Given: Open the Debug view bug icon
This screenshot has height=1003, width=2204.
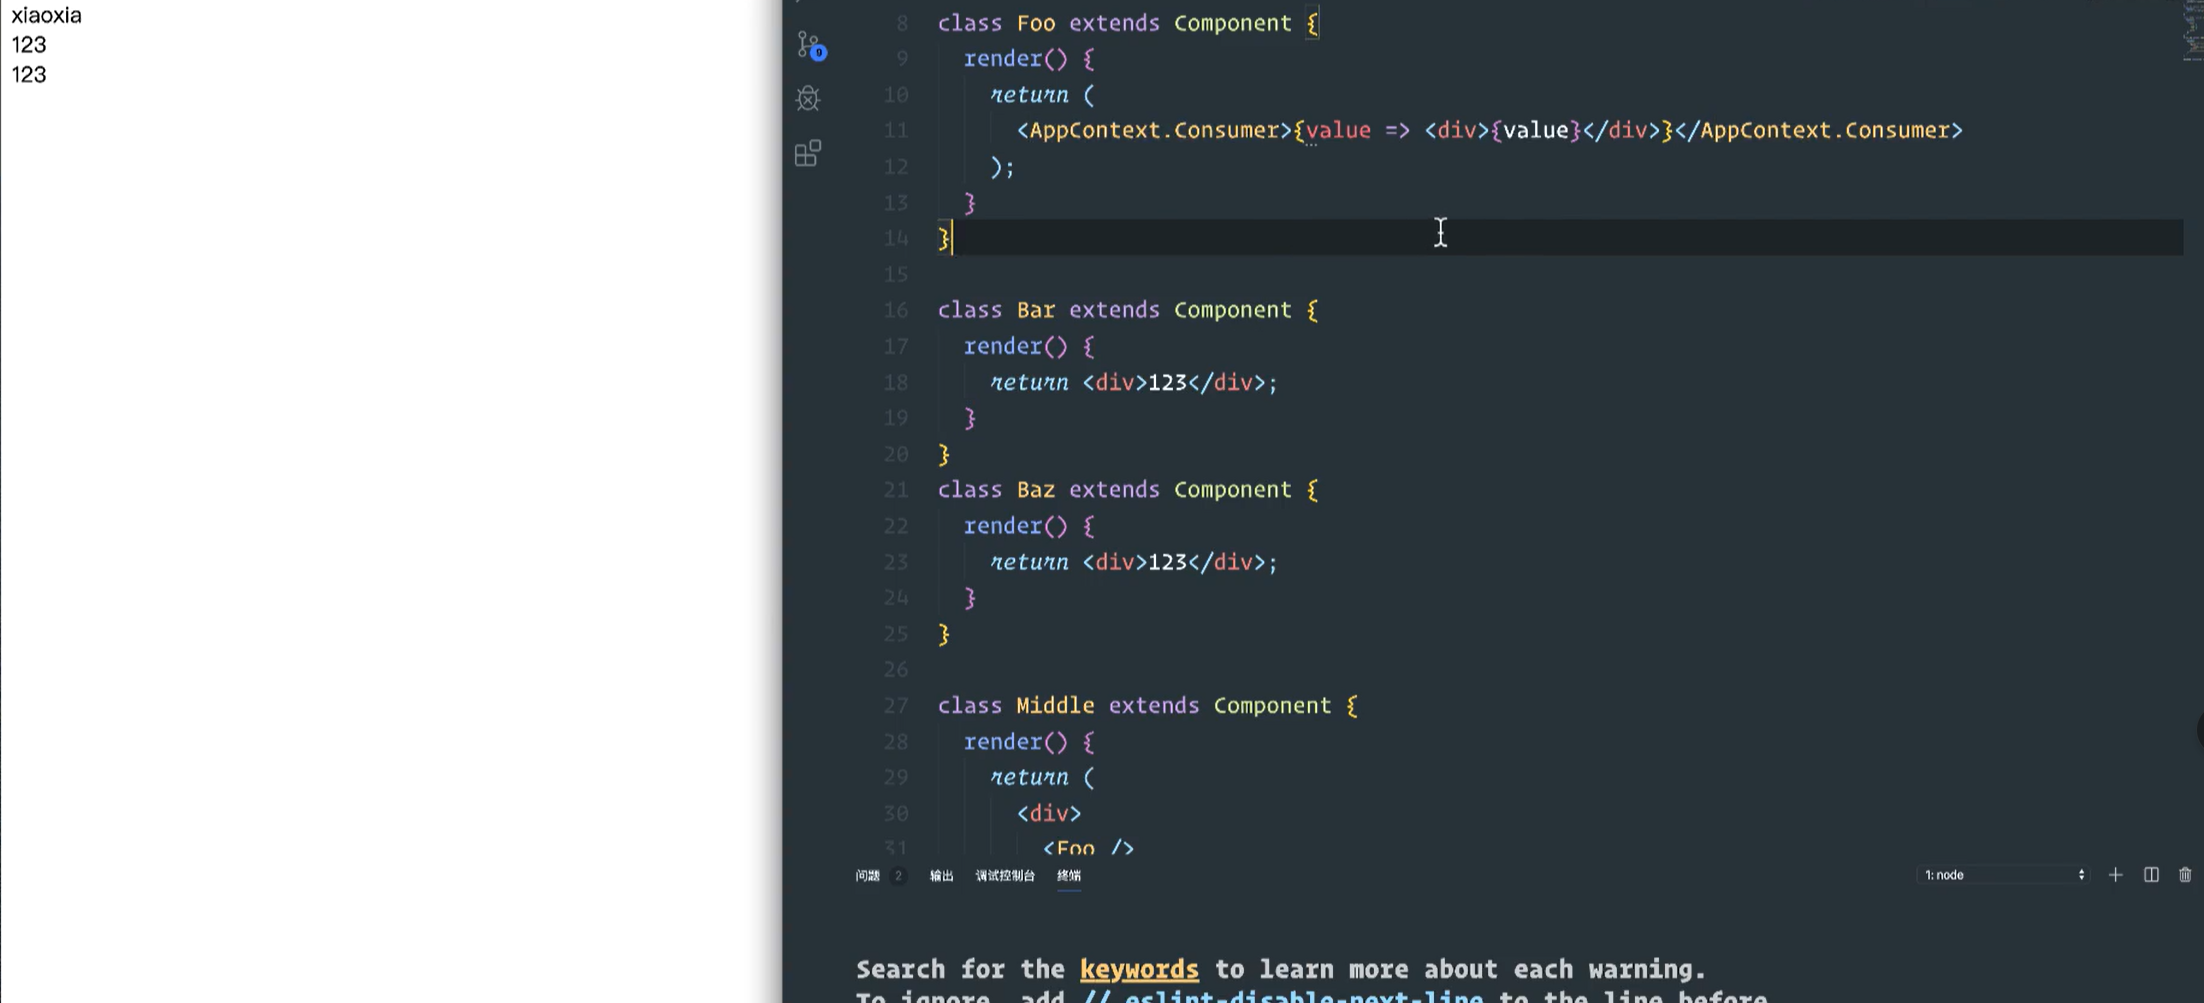Looking at the screenshot, I should point(808,98).
